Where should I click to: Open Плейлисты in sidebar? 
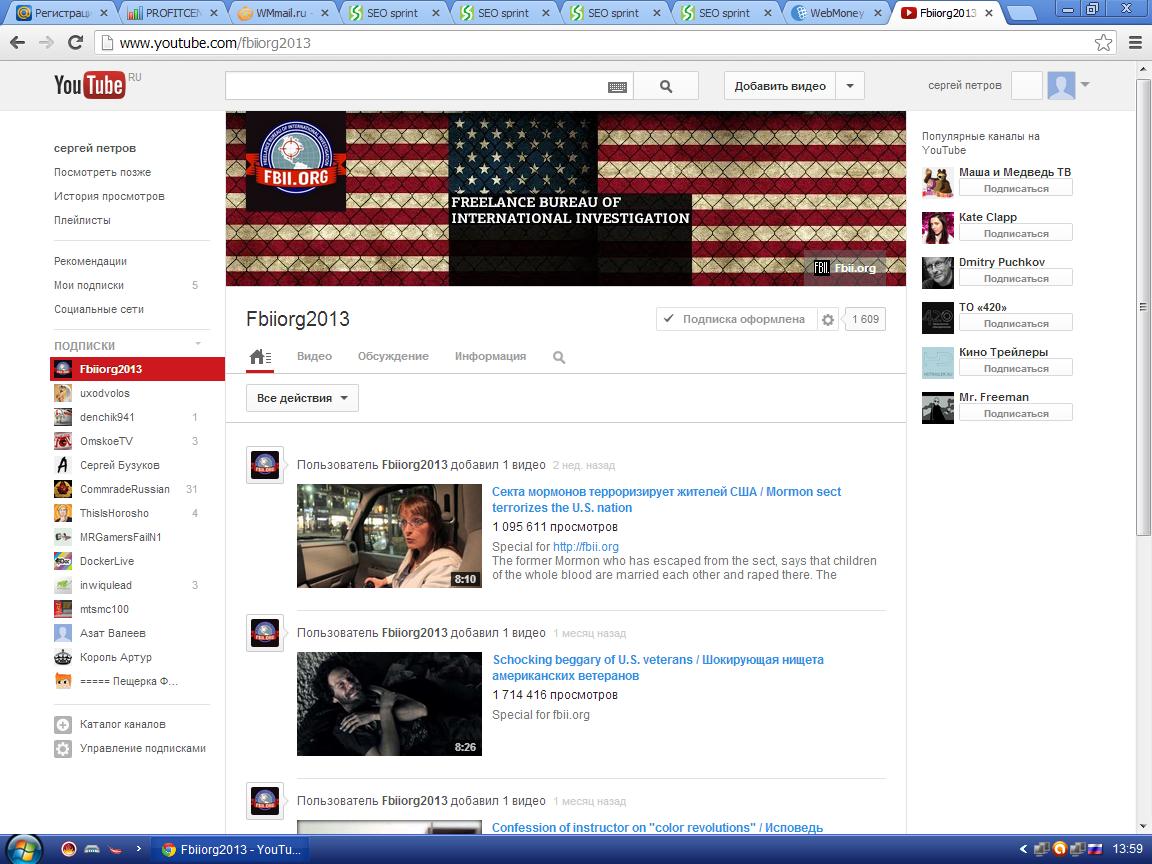(82, 220)
